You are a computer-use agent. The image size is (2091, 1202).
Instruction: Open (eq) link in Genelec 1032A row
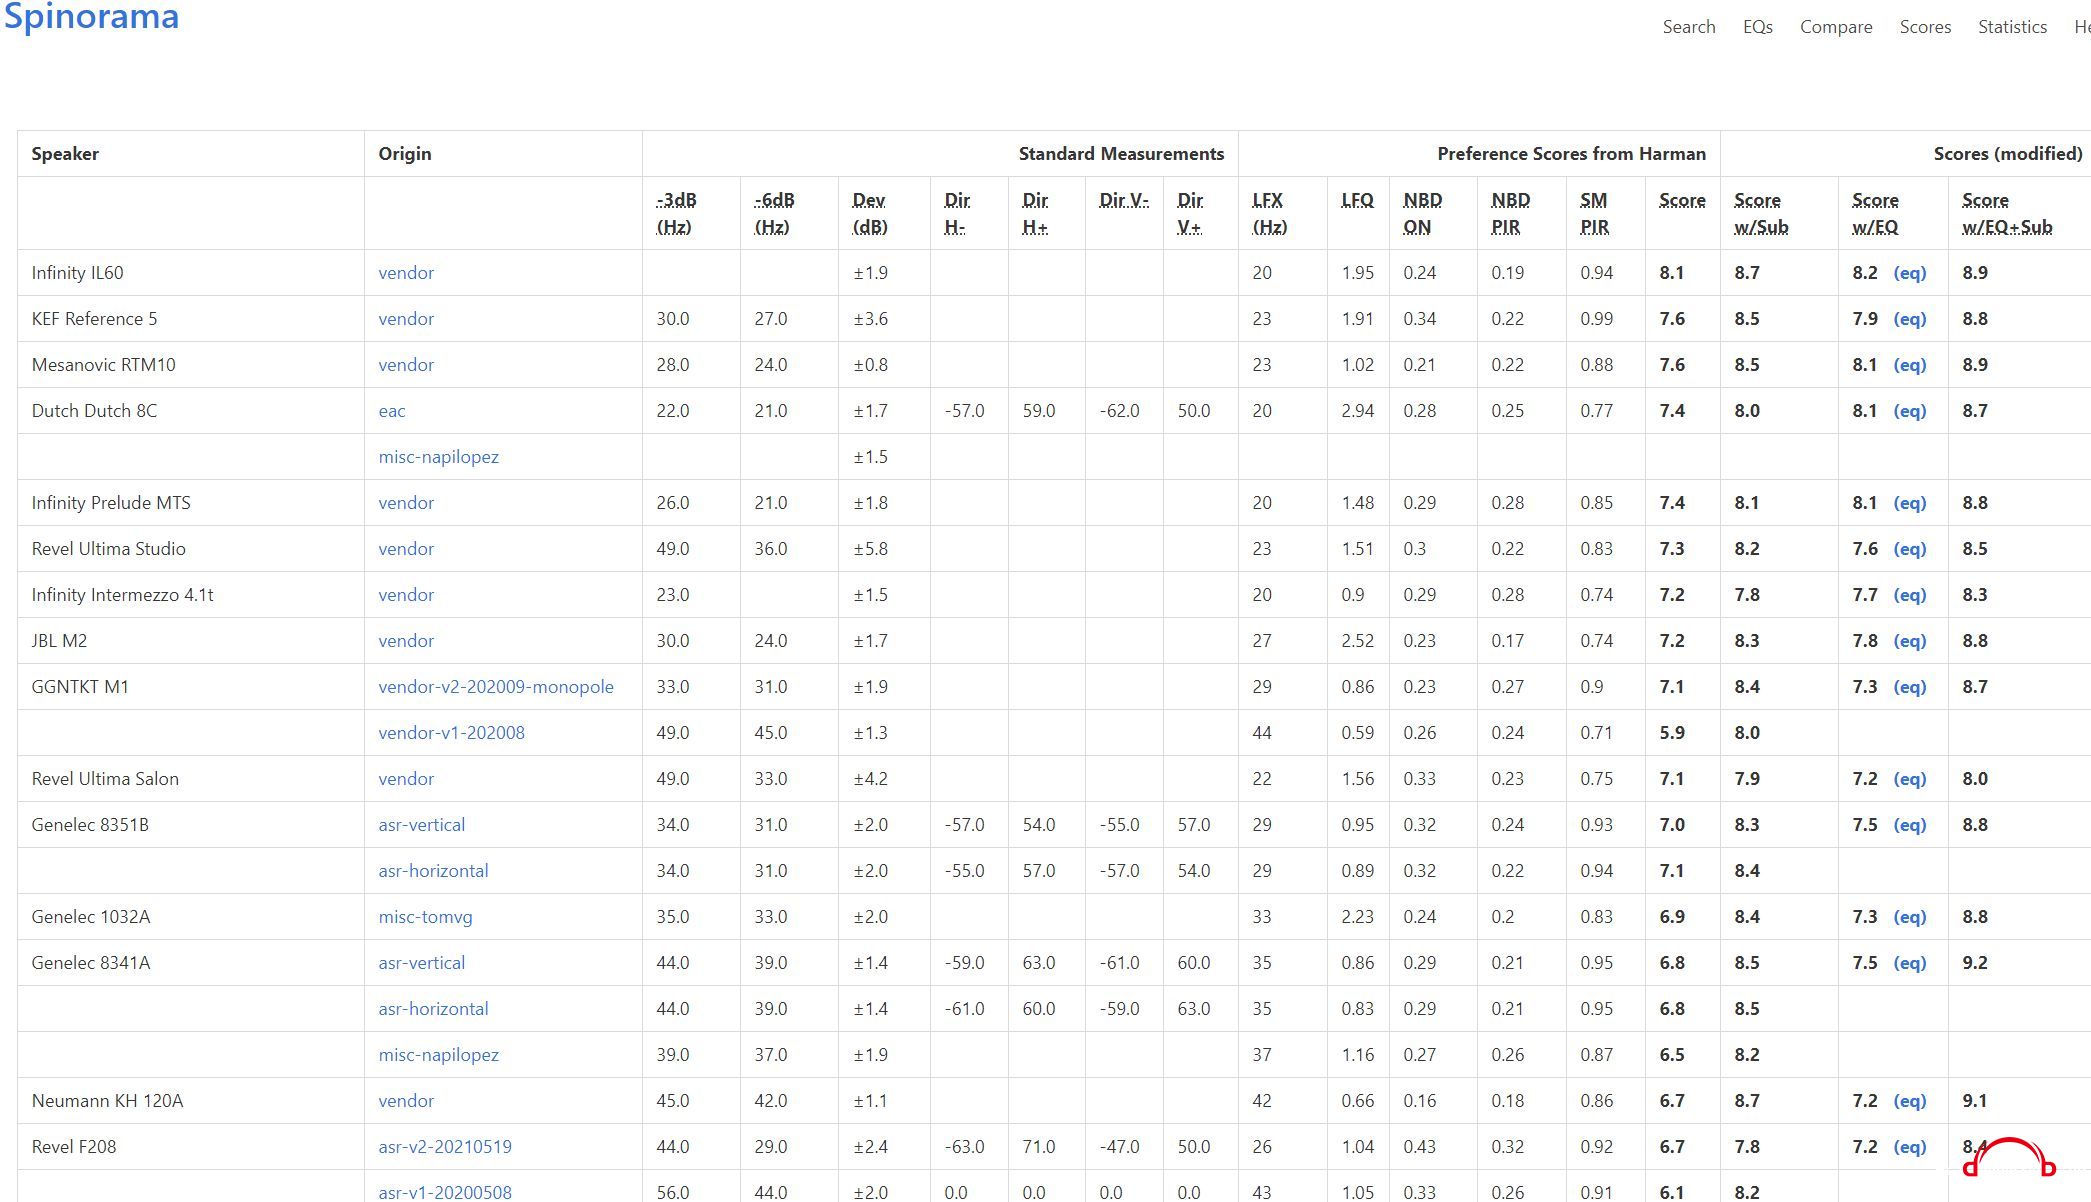click(1909, 917)
